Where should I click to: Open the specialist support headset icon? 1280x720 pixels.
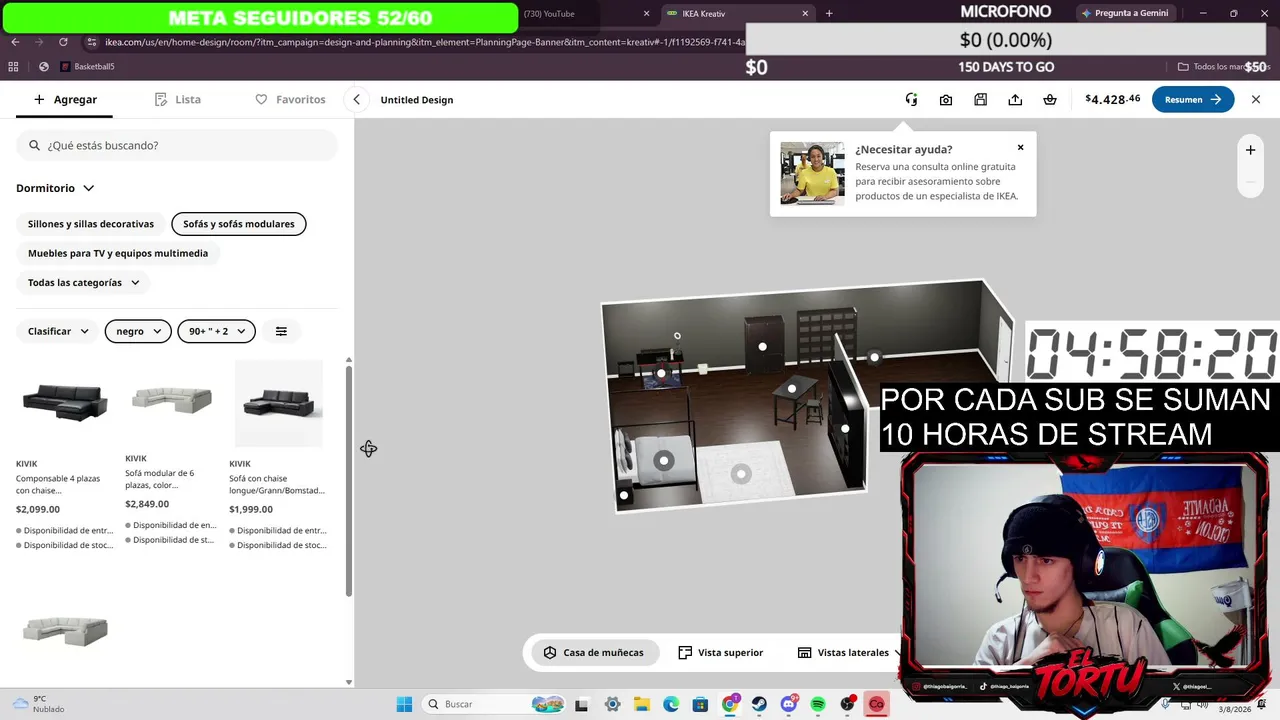(x=911, y=100)
